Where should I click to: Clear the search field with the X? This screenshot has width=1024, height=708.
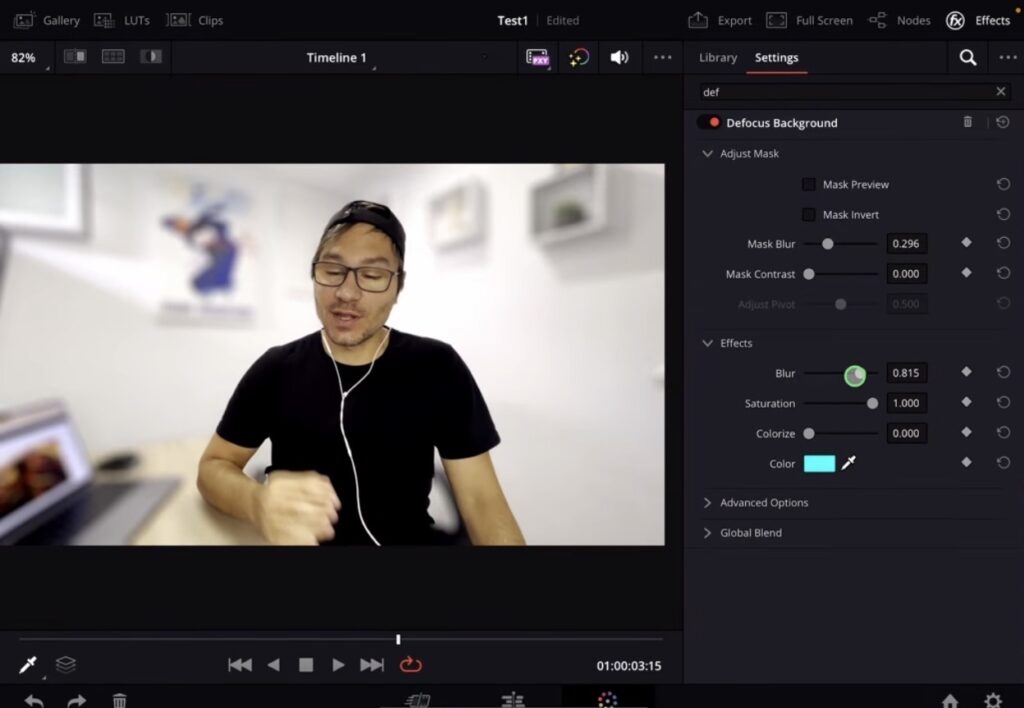click(x=1001, y=91)
